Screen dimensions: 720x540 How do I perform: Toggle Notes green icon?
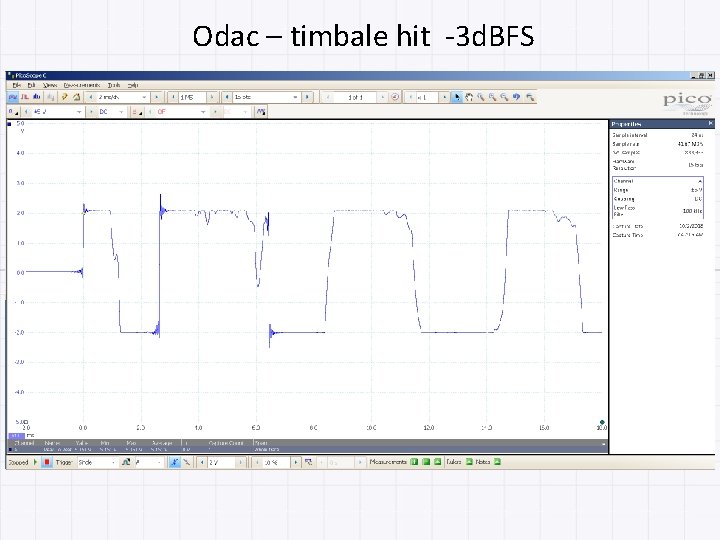497,461
